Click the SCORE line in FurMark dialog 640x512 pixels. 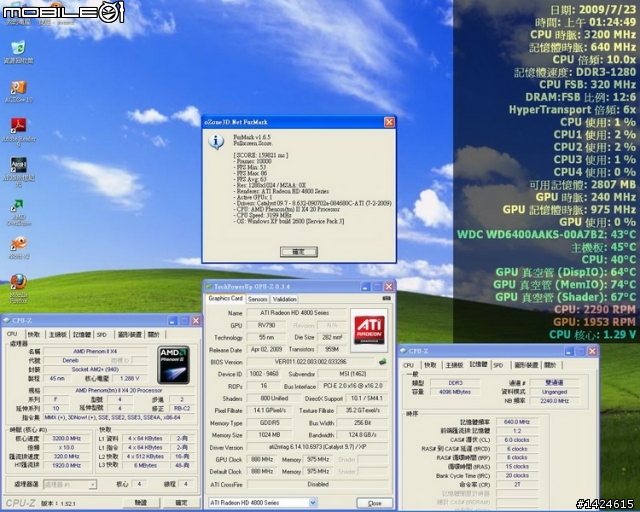(x=261, y=155)
